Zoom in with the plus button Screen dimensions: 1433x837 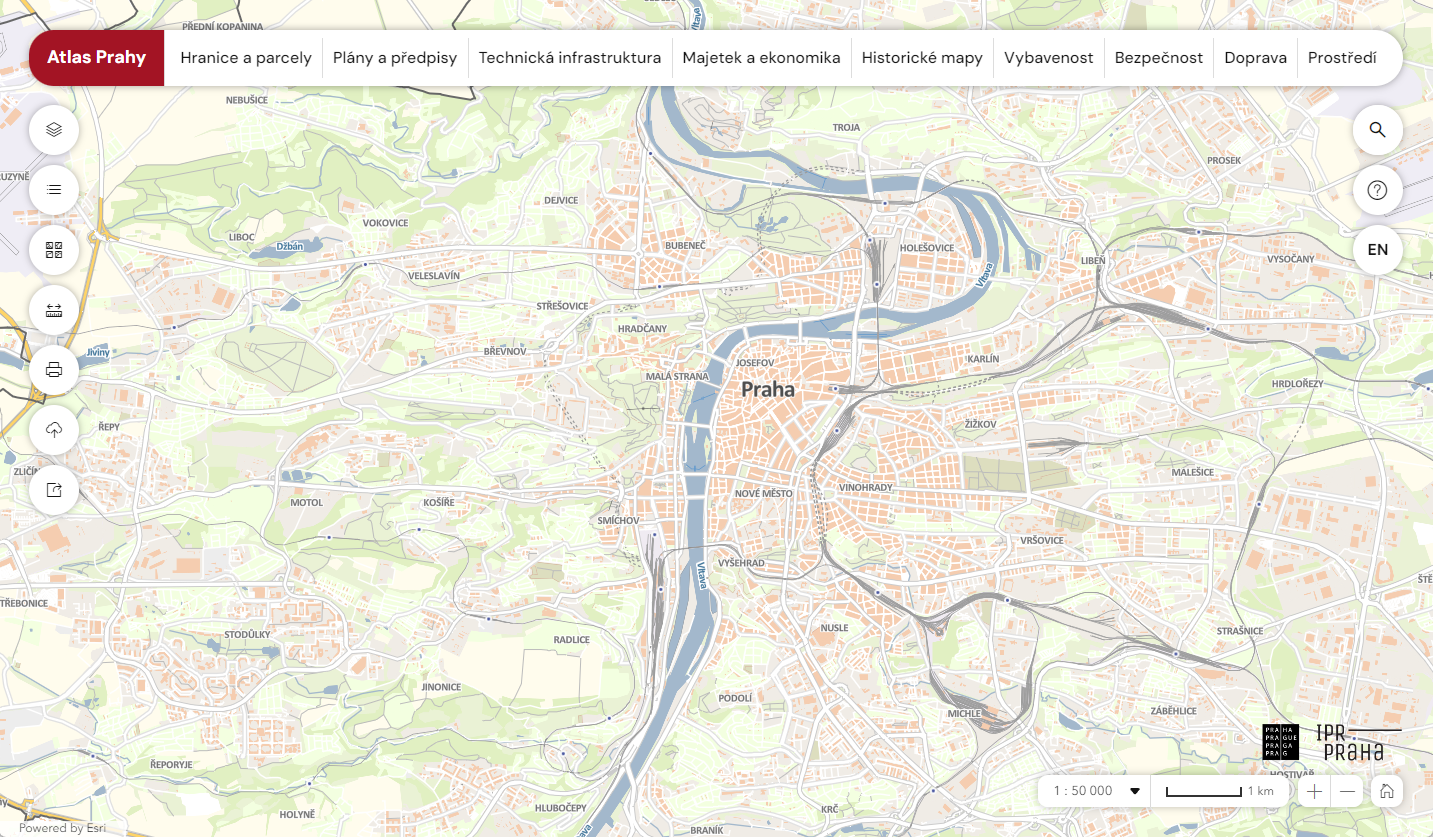click(1314, 791)
